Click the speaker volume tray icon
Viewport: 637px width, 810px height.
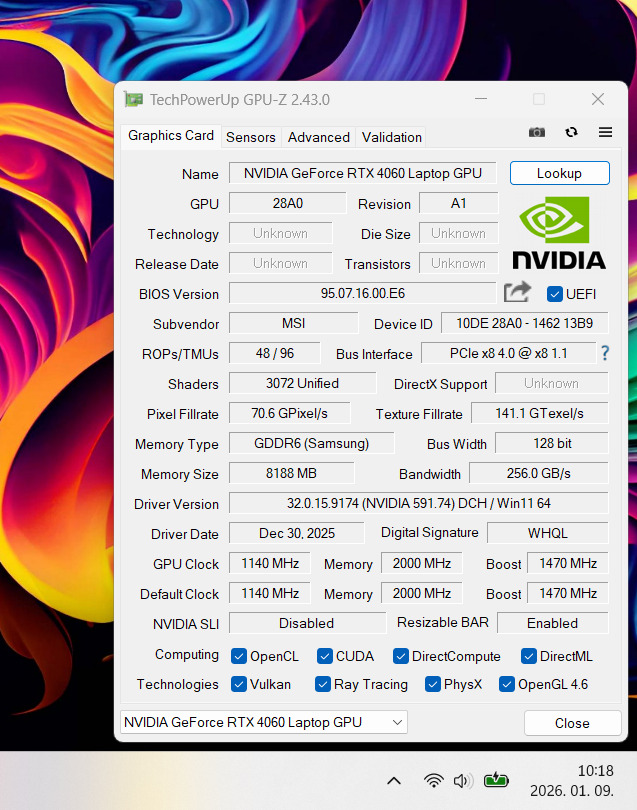point(463,781)
